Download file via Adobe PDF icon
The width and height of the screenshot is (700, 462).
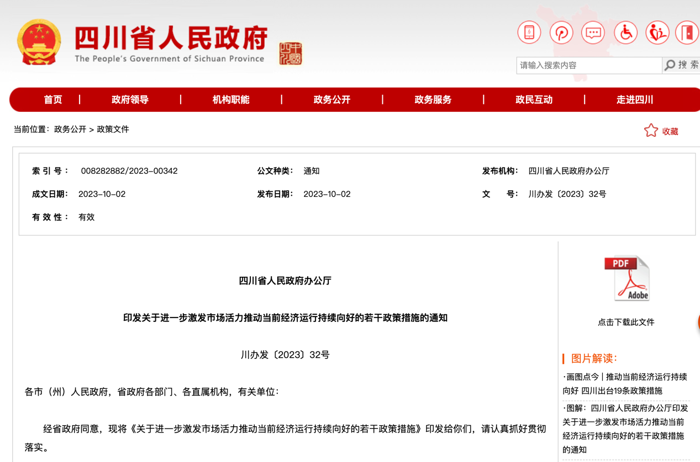tap(626, 279)
